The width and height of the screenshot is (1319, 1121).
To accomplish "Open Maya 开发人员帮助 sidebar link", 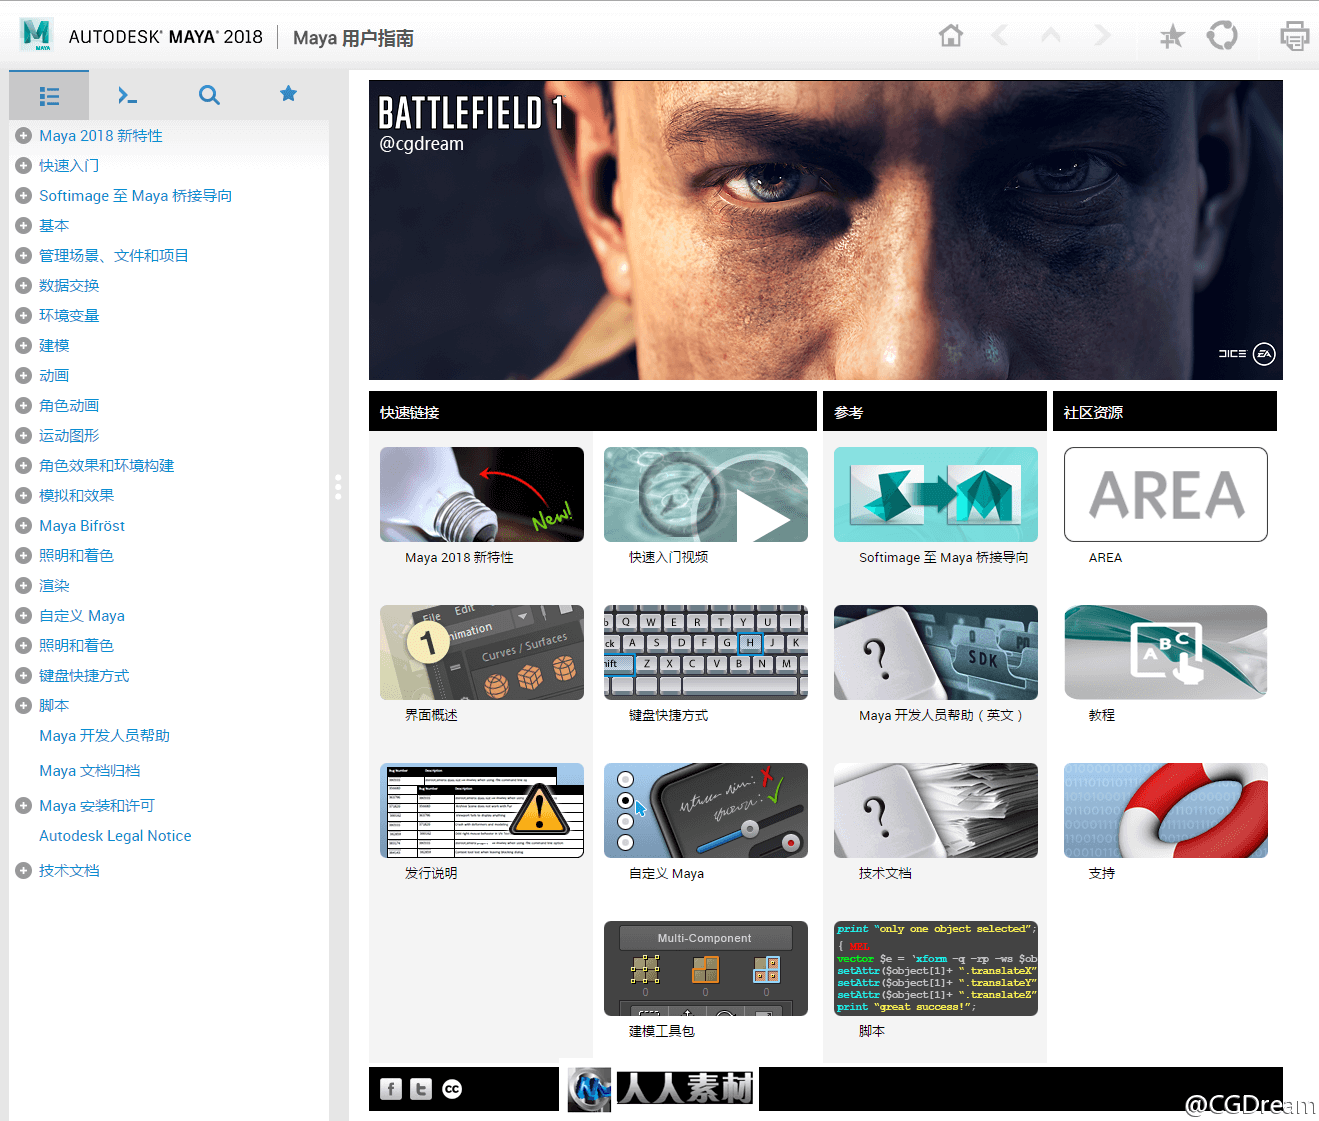I will coord(104,735).
